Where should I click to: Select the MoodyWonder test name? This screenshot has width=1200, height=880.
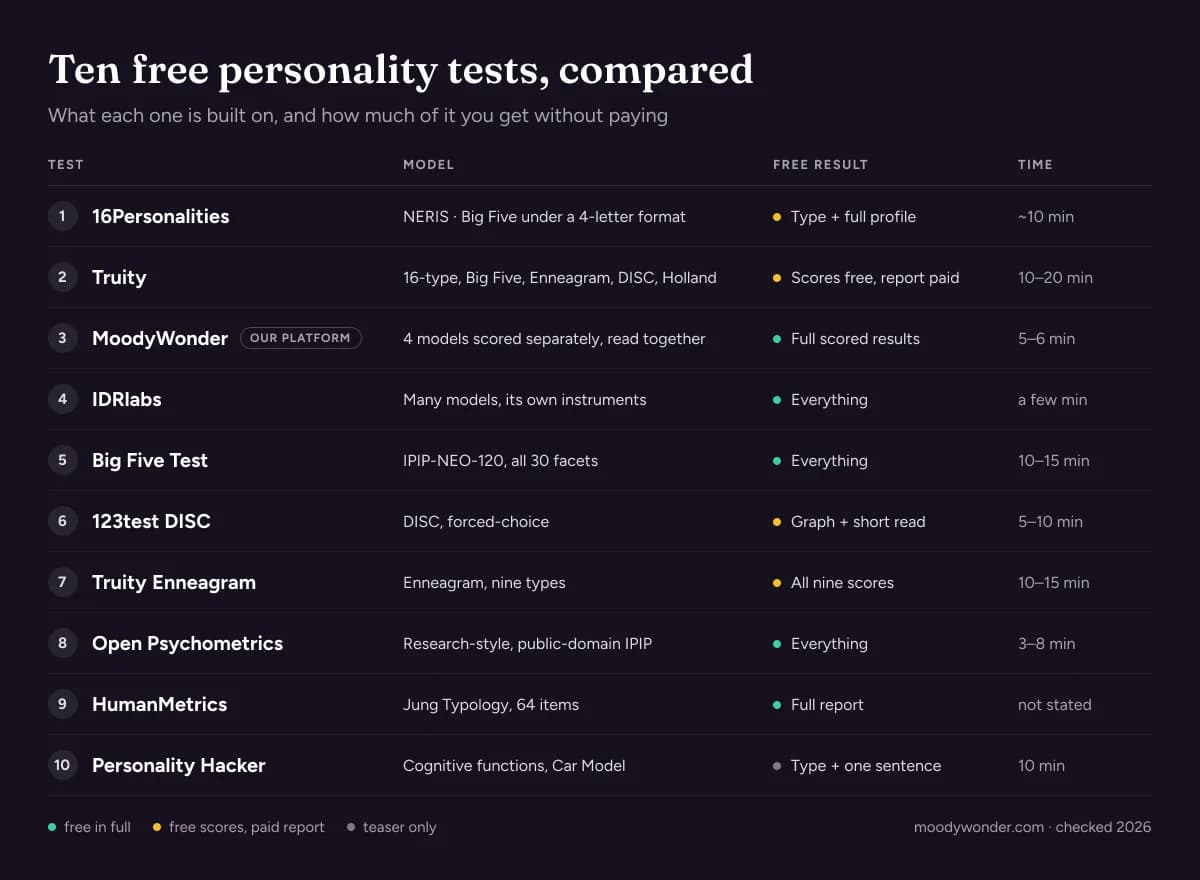coord(160,338)
